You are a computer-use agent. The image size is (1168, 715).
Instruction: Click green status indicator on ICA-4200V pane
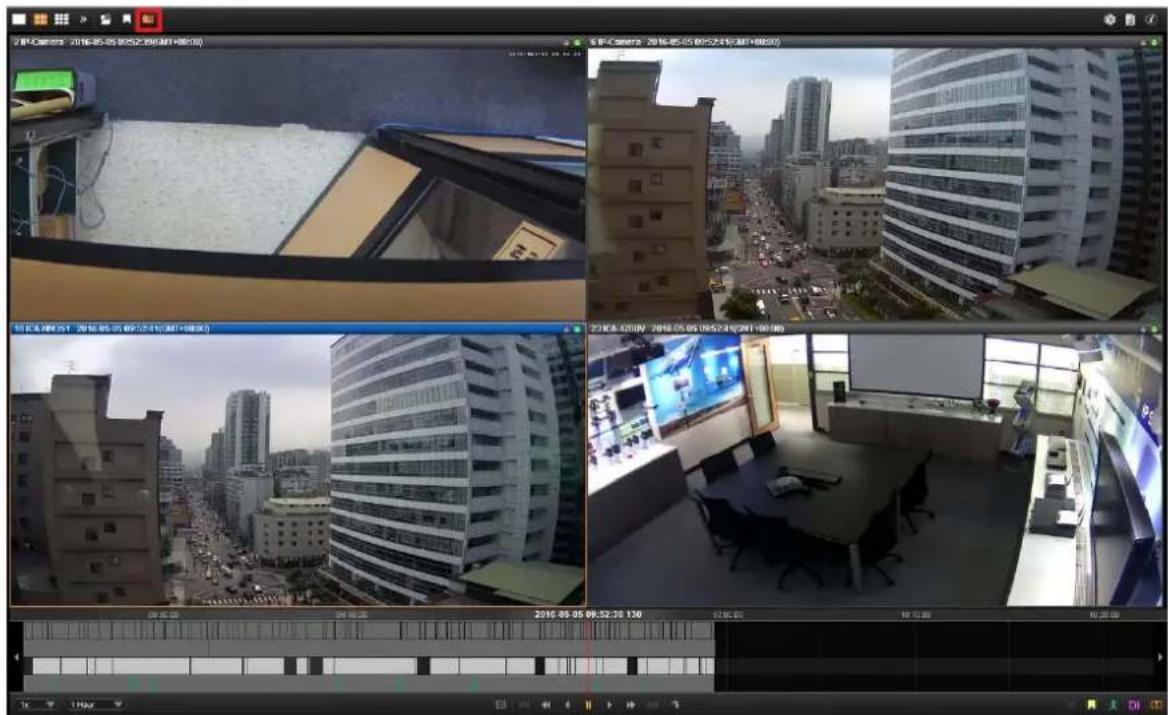click(x=1155, y=328)
